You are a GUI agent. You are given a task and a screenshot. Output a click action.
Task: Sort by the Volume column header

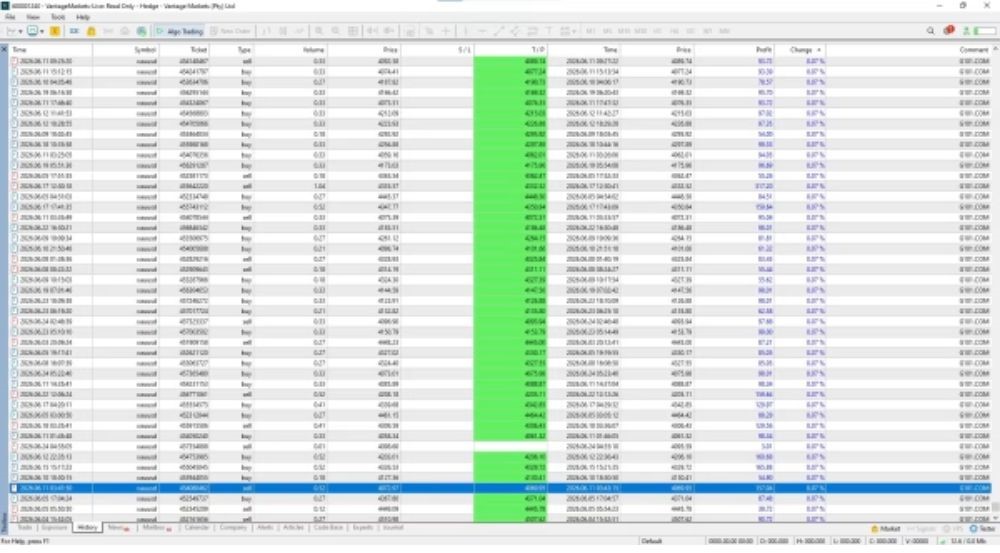(313, 50)
